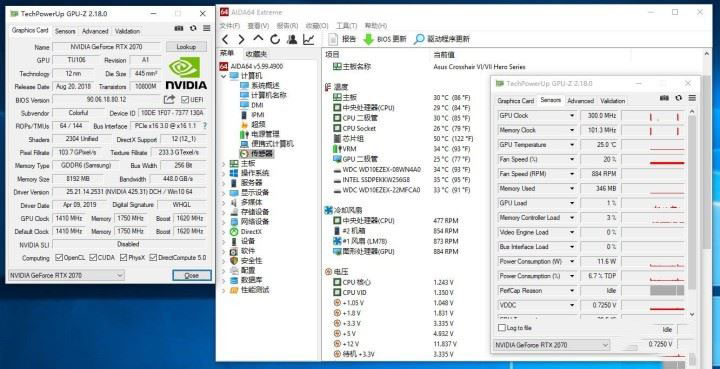Click the VDDC sensor graph

(654, 305)
